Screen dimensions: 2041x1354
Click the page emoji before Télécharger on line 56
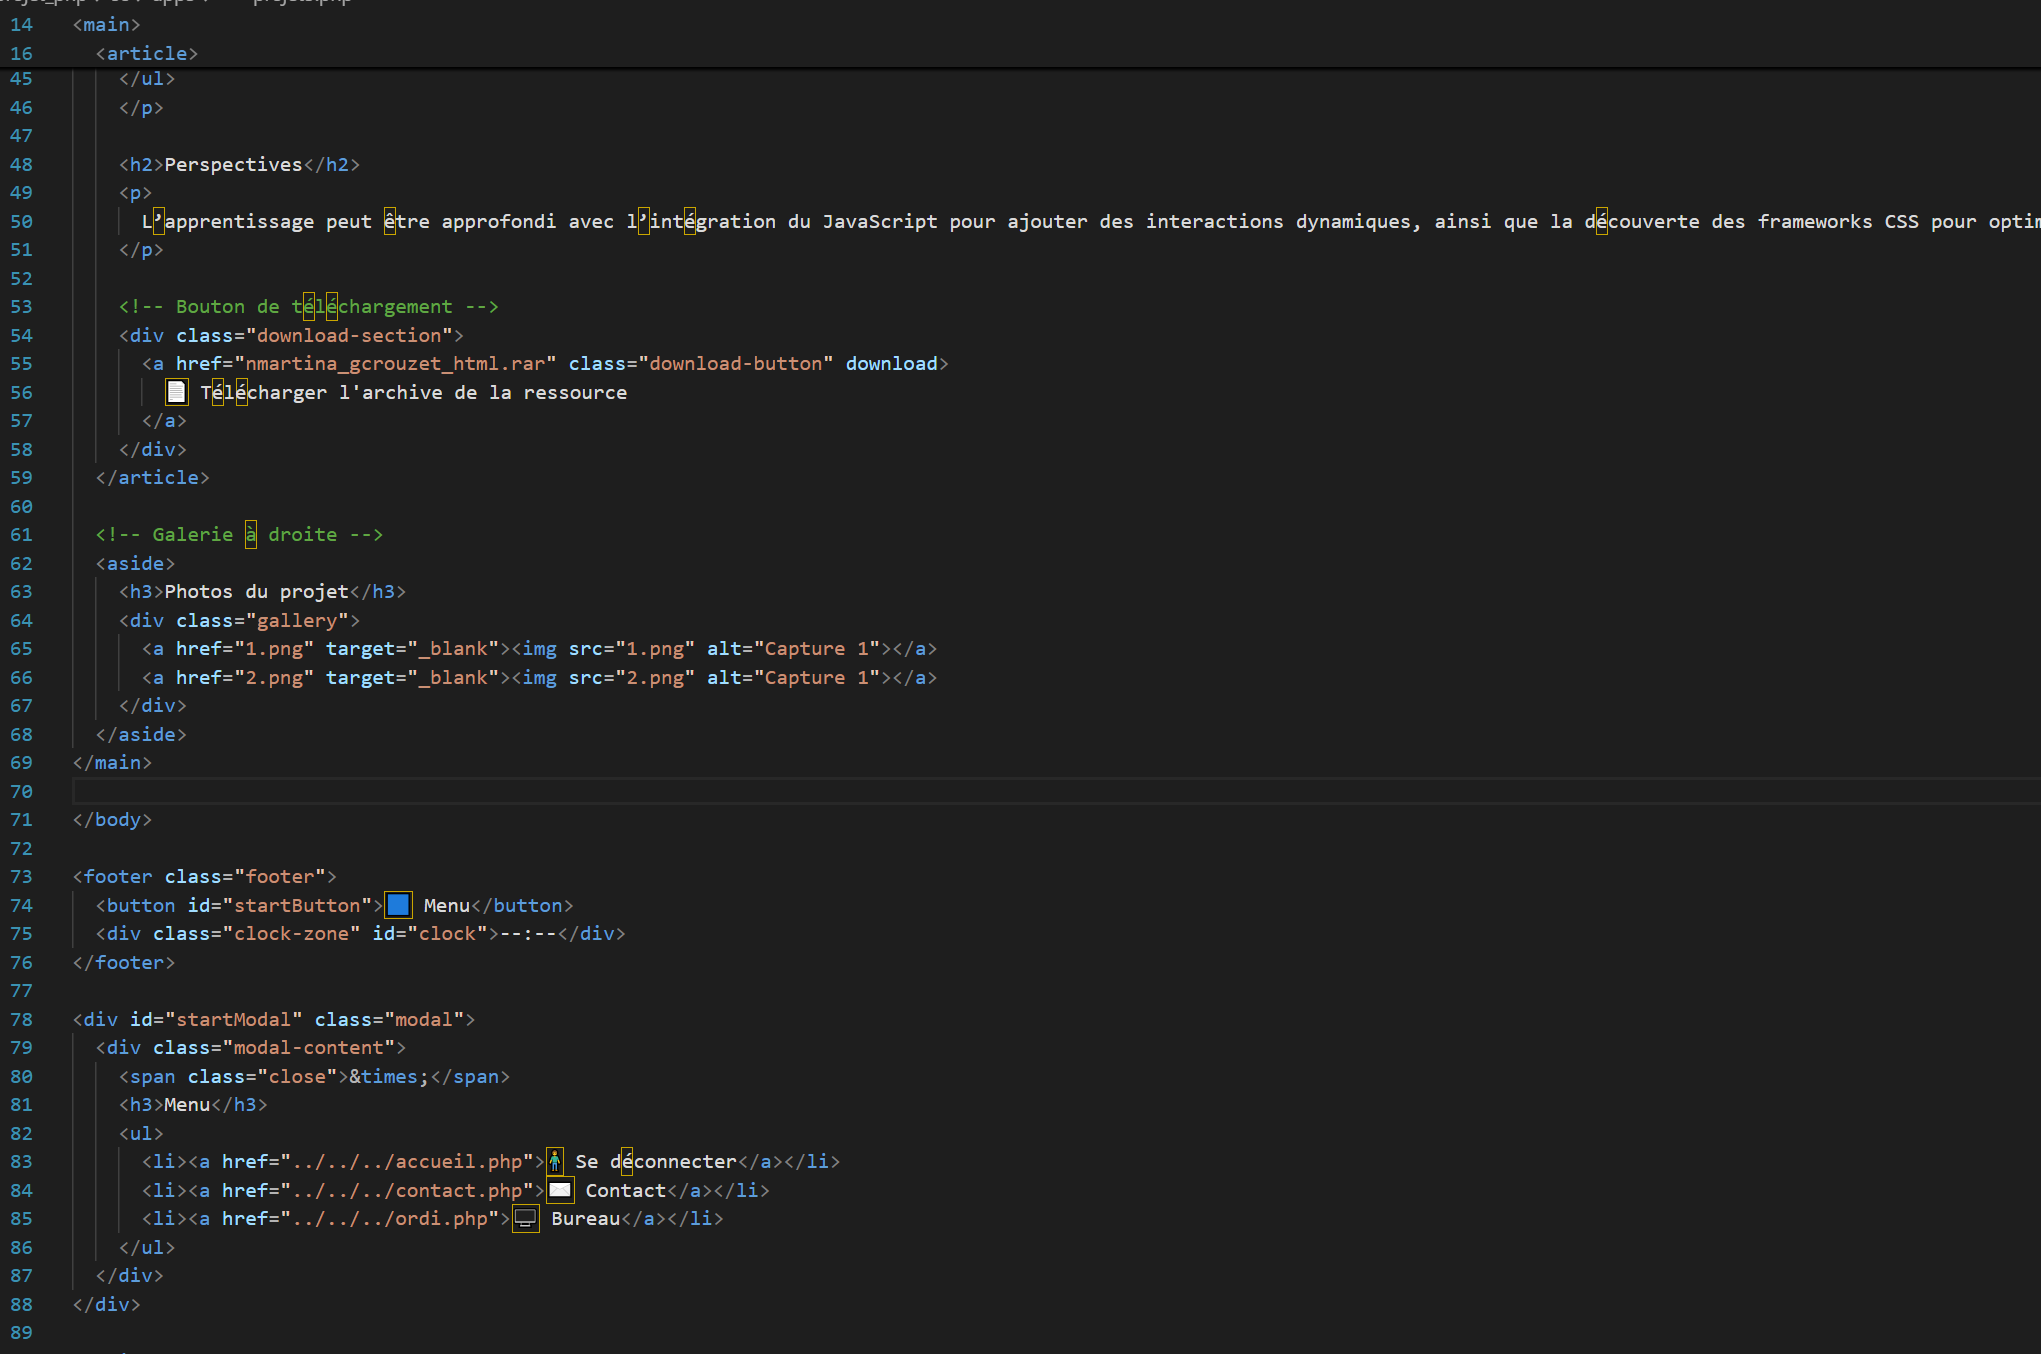coord(176,392)
